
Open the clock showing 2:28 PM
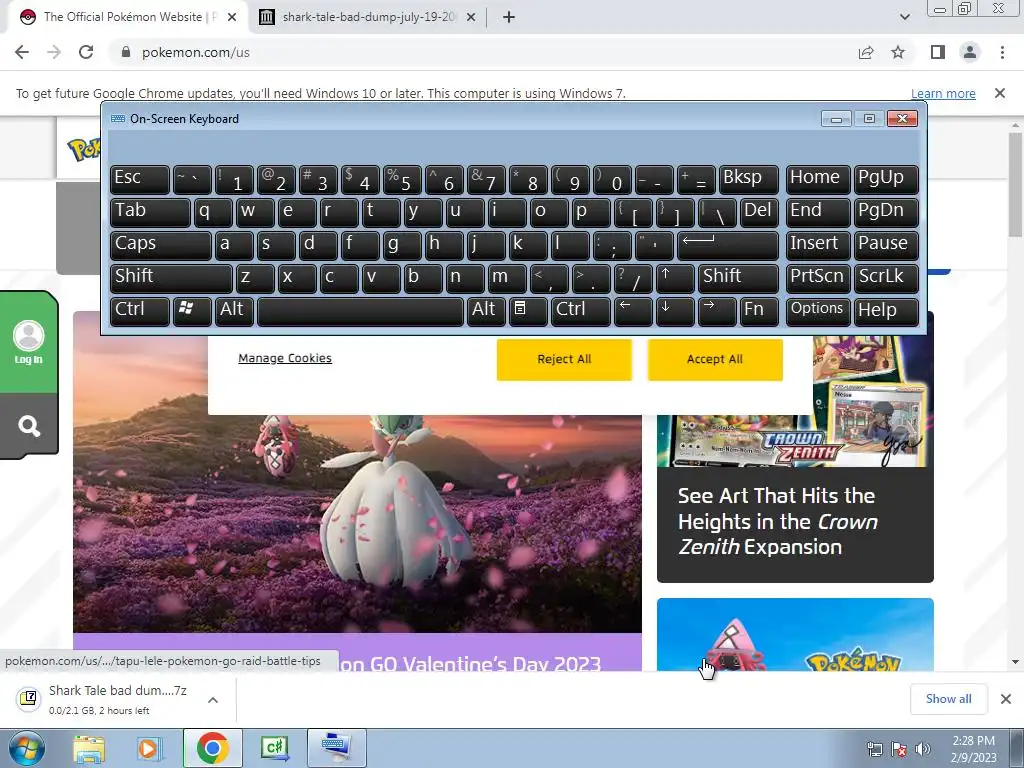pos(973,749)
